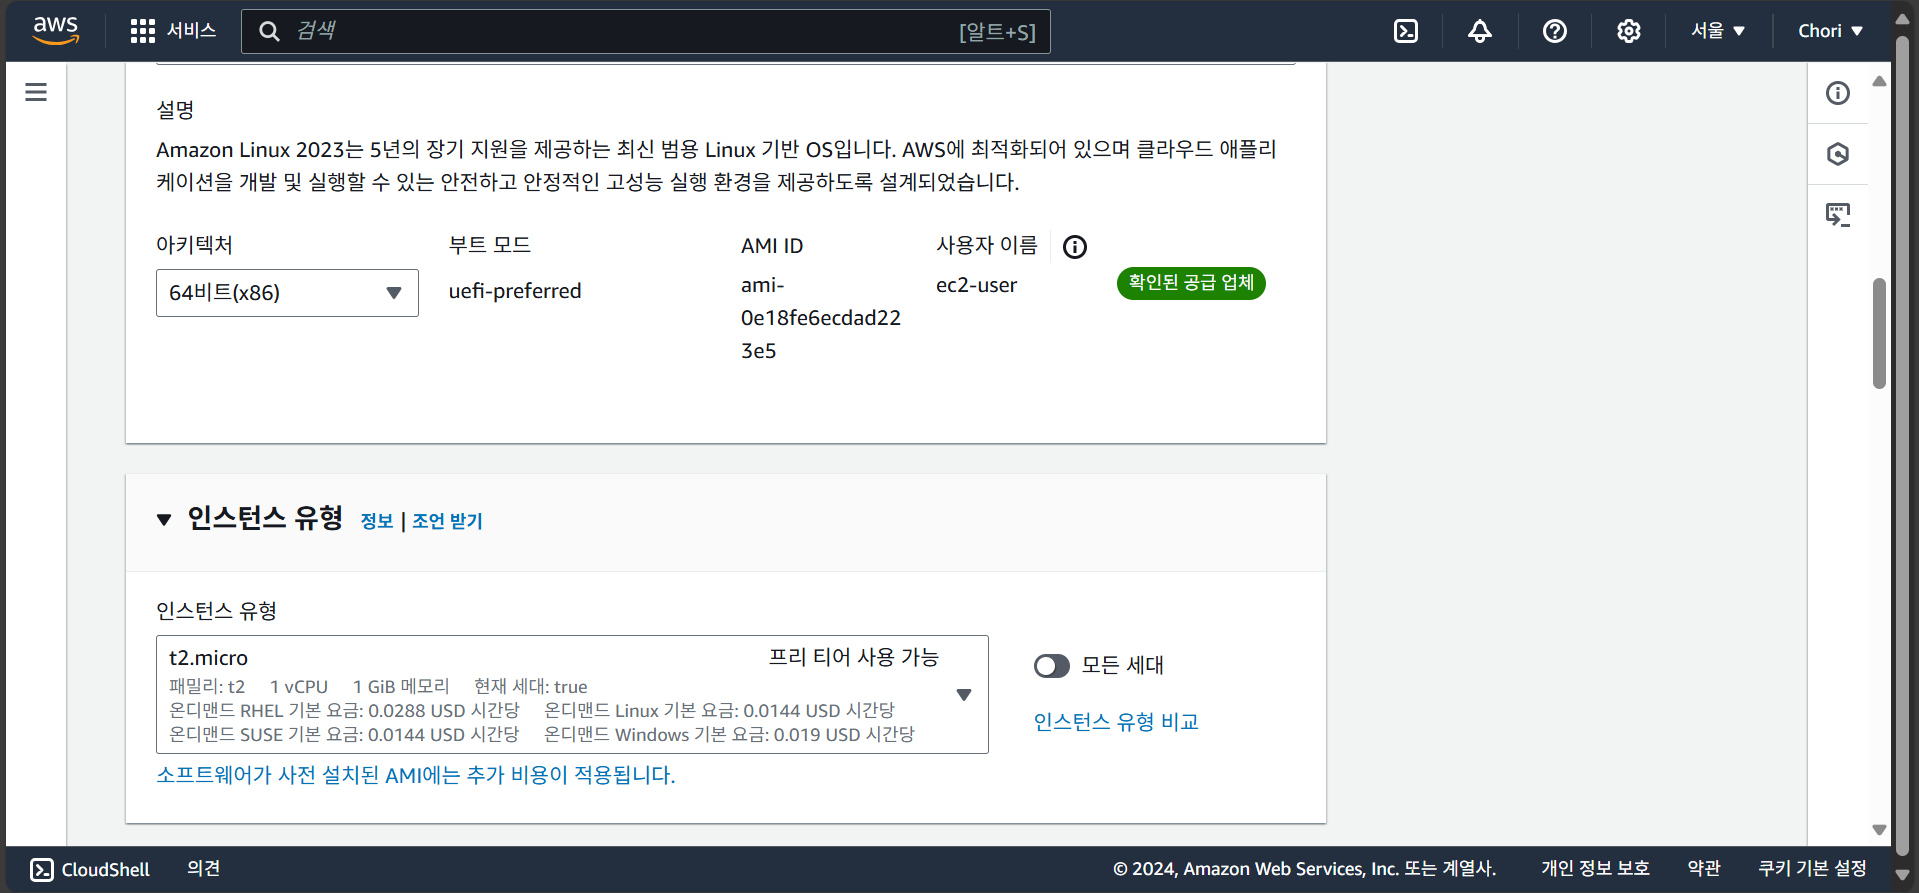Screen dimensions: 1919x893
Task: Open the t2.micro instance type dropdown
Action: click(572, 694)
